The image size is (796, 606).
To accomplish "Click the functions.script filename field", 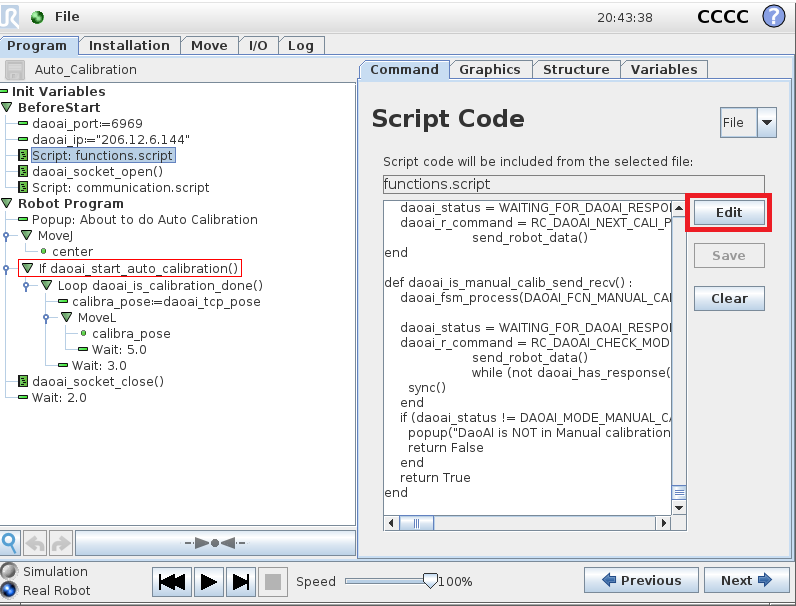I will pyautogui.click(x=574, y=184).
